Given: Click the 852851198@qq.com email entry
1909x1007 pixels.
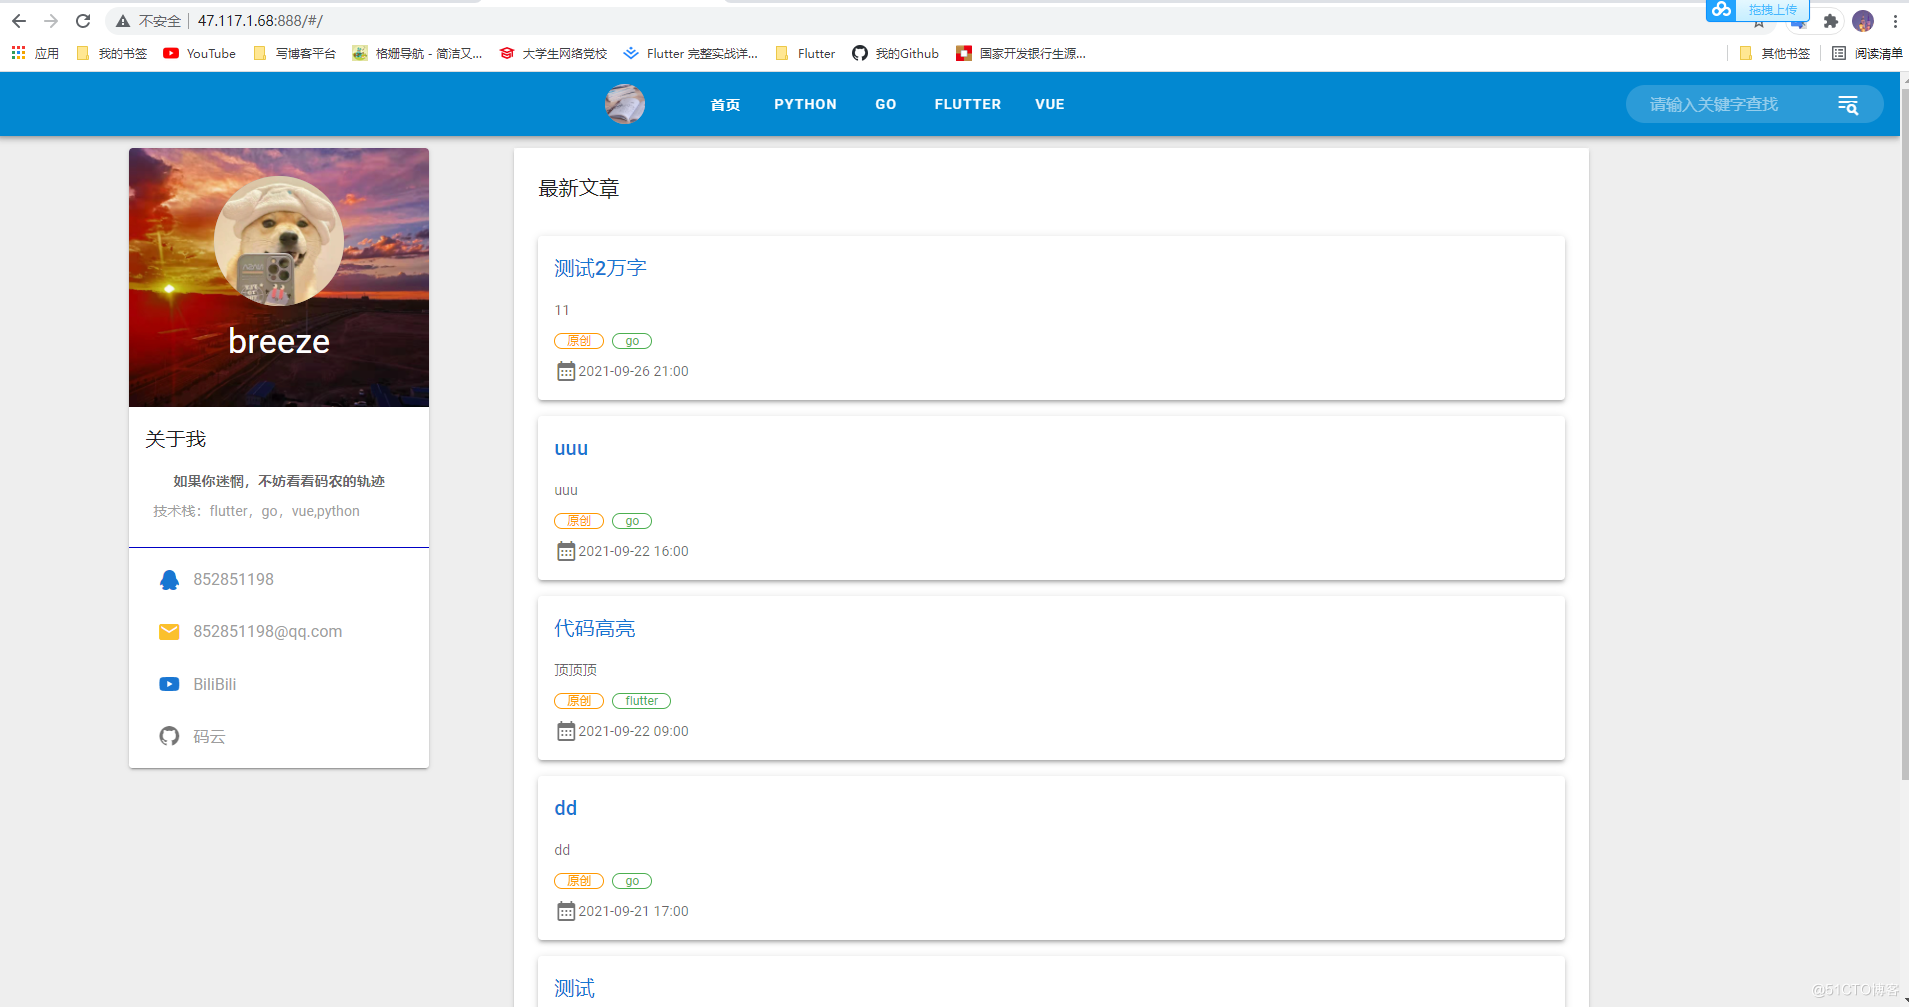Looking at the screenshot, I should coord(267,632).
